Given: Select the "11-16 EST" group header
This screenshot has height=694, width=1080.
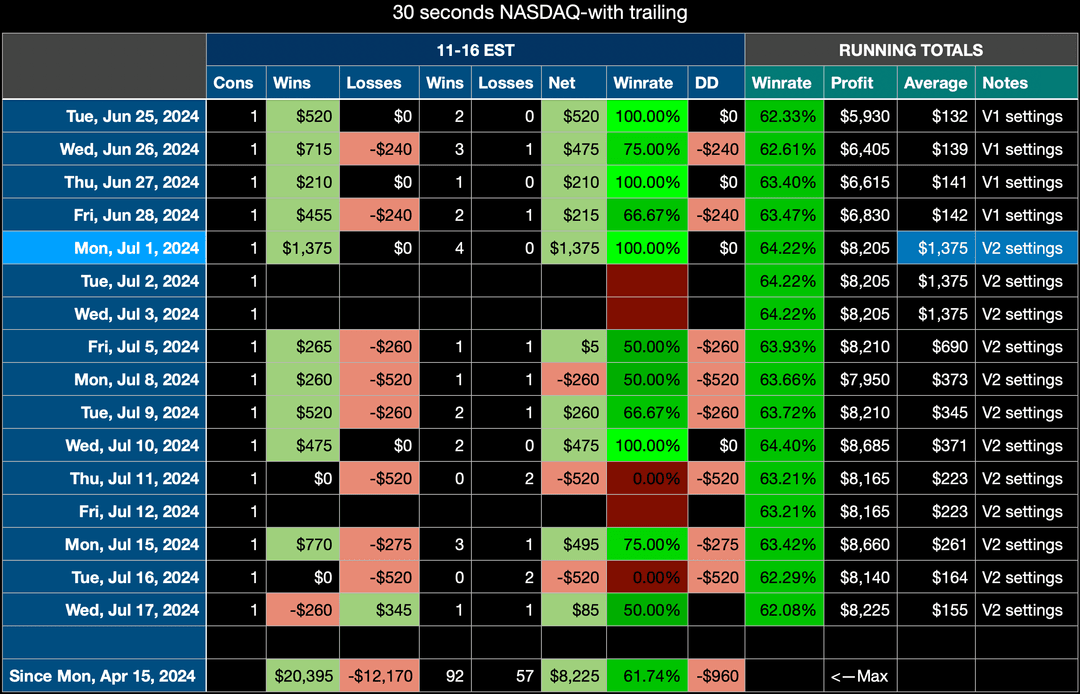Looking at the screenshot, I should (x=475, y=50).
